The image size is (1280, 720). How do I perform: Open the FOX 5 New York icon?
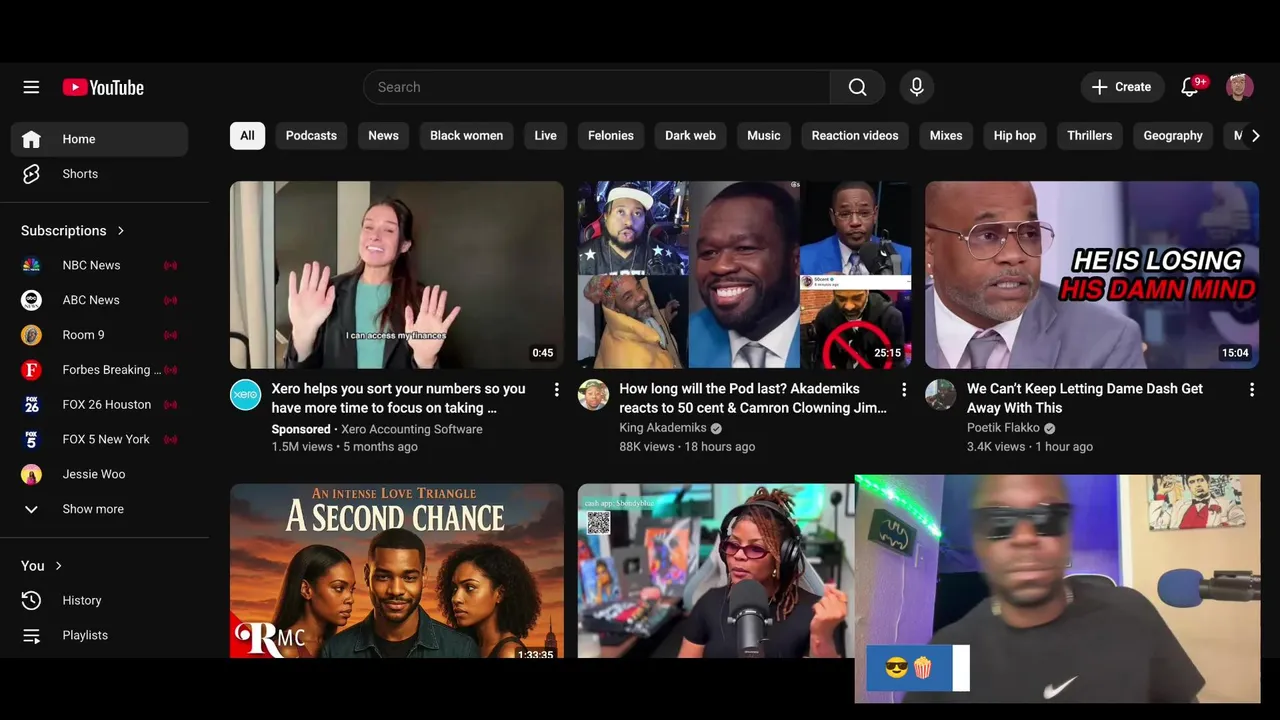click(31, 439)
